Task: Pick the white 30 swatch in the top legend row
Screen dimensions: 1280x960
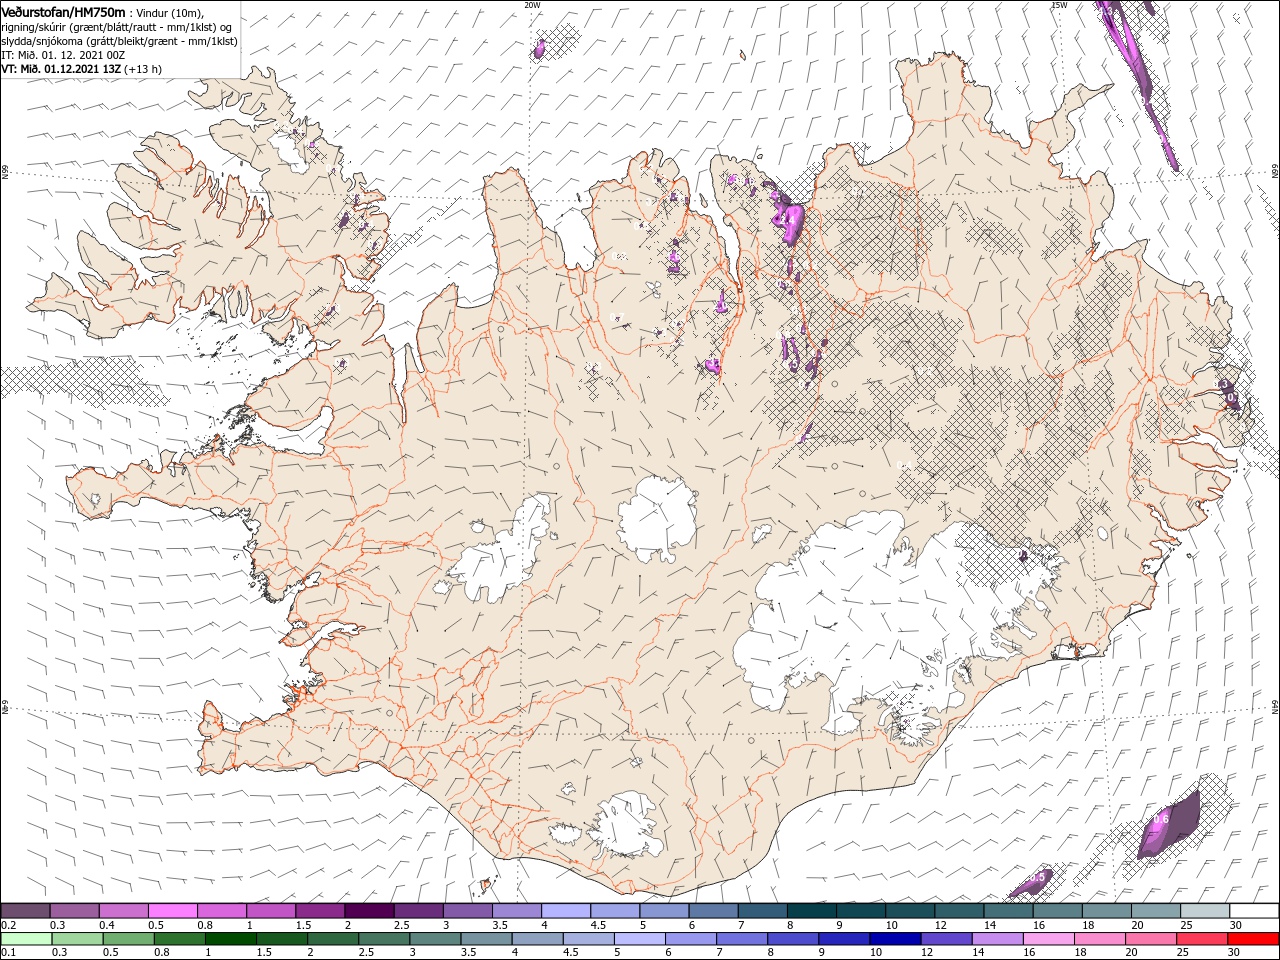Action: pos(1254,910)
